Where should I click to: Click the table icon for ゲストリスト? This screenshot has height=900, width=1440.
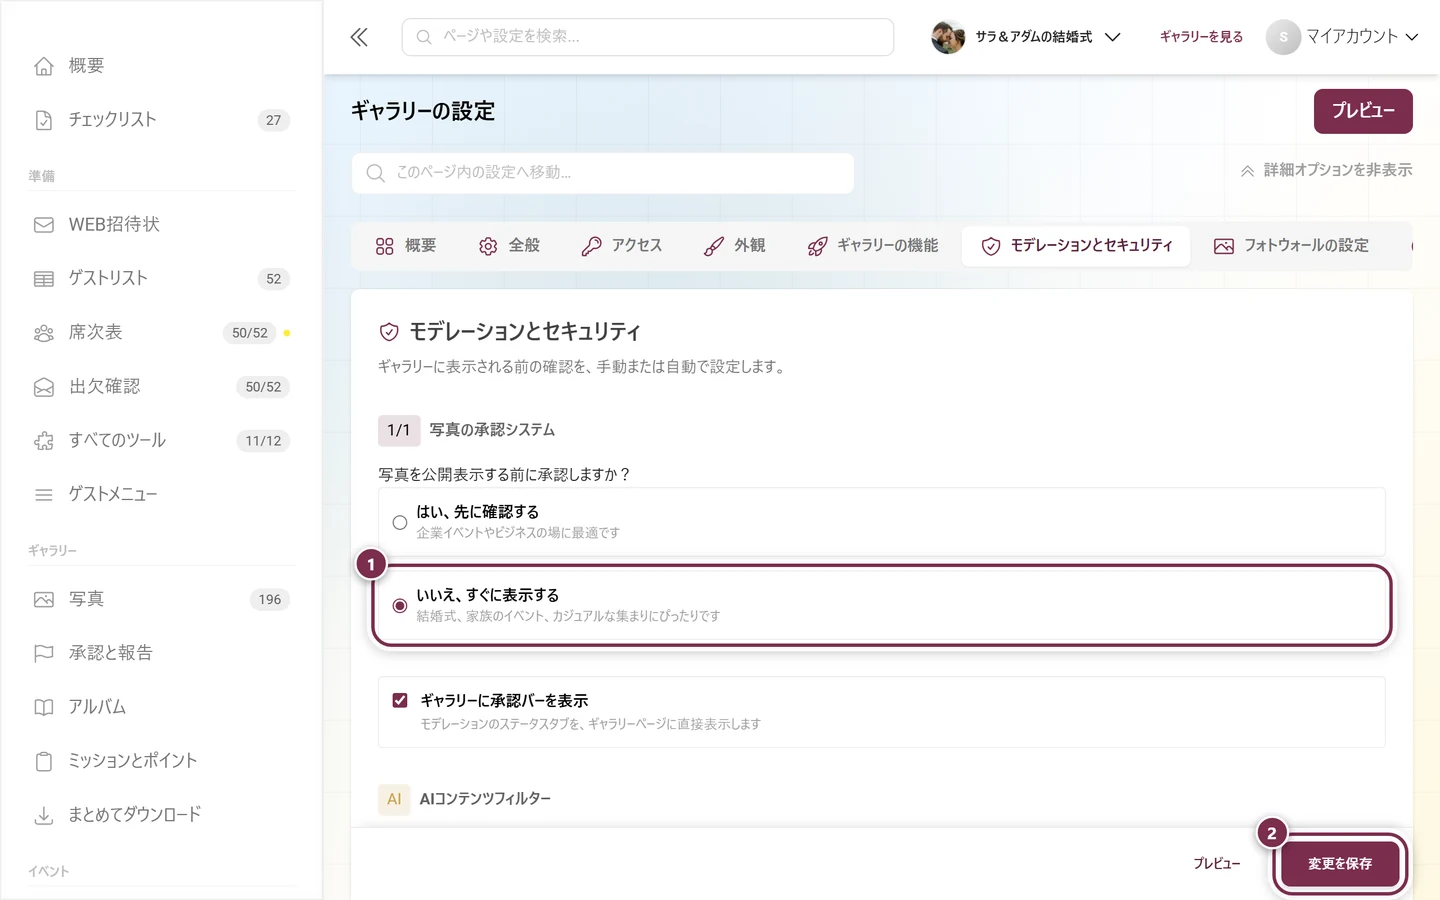pos(44,279)
